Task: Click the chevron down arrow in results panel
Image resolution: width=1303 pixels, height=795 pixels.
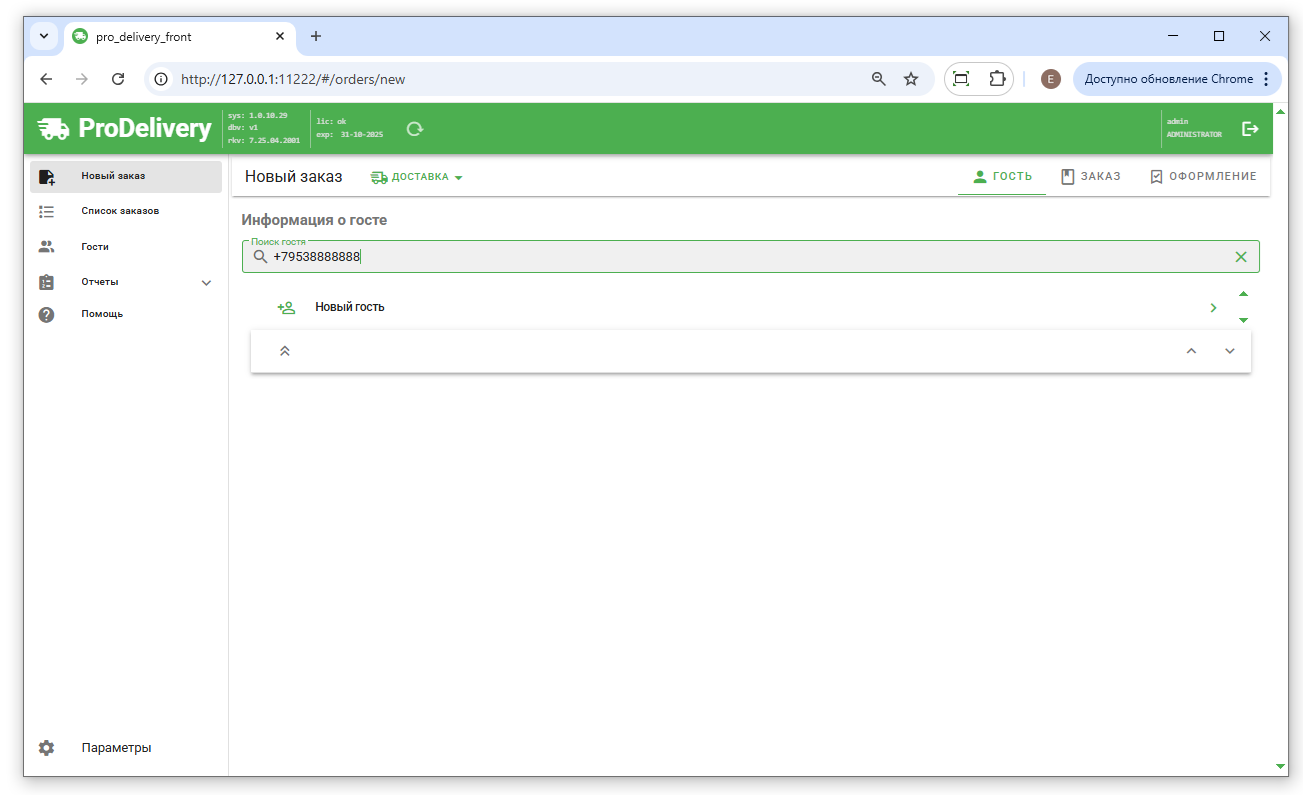Action: [x=1230, y=351]
